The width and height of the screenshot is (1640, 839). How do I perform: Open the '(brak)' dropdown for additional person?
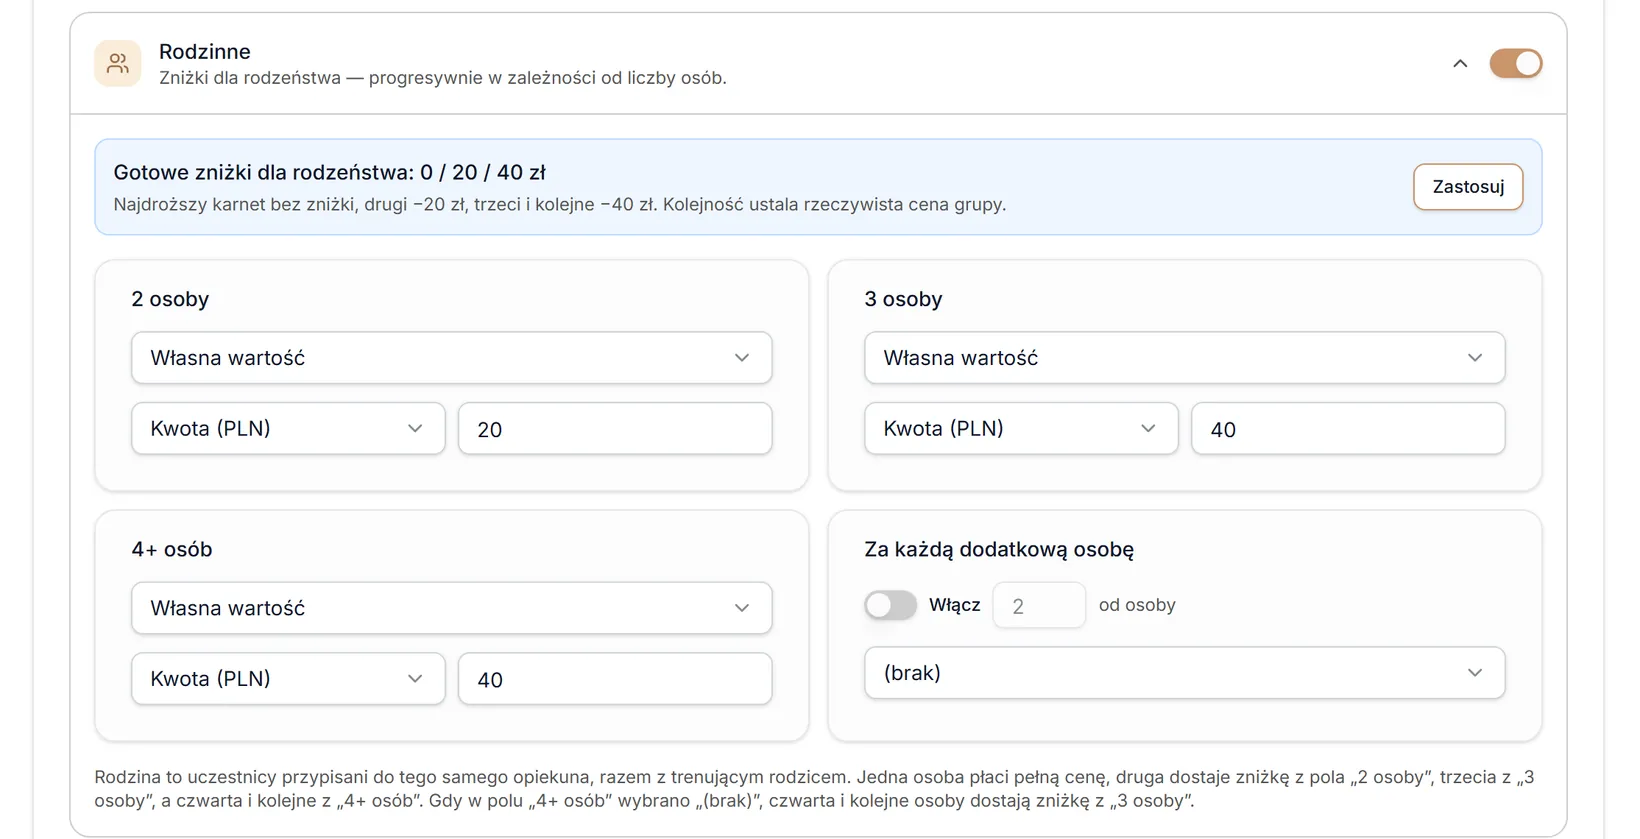[1184, 673]
